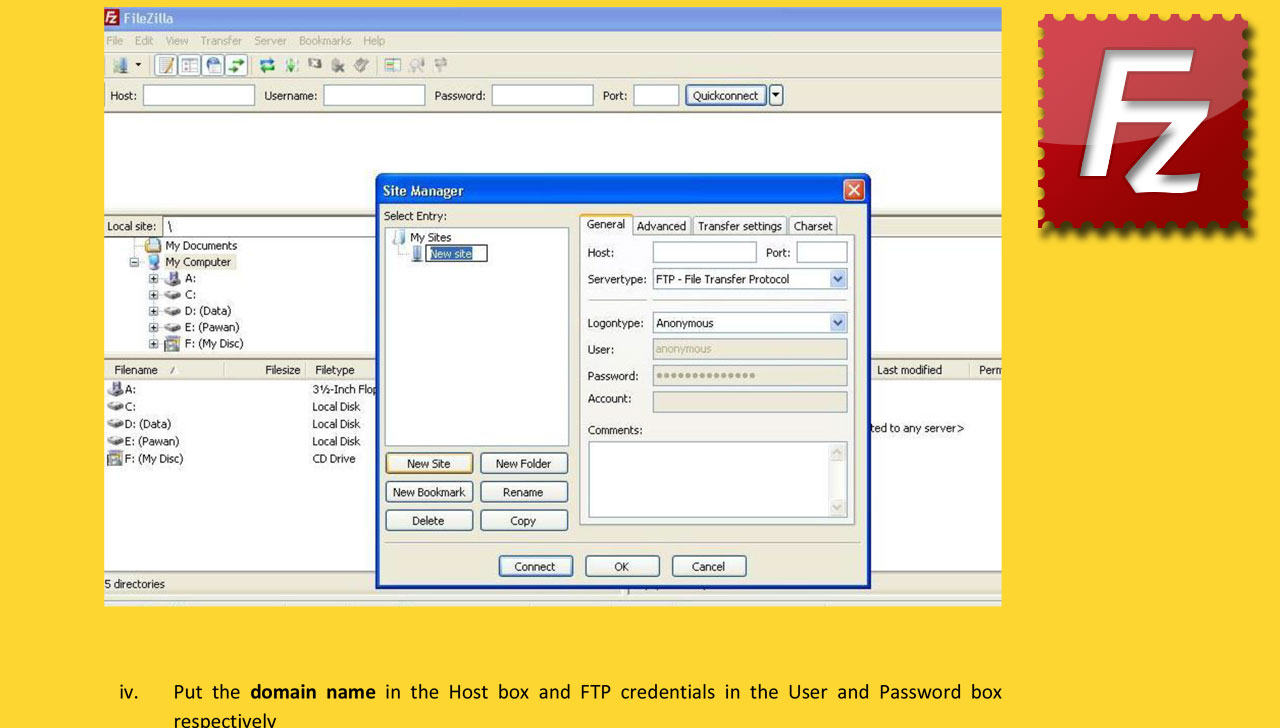Switch to the Transfer settings tab
Screen dimensions: 1280x728
740,226
